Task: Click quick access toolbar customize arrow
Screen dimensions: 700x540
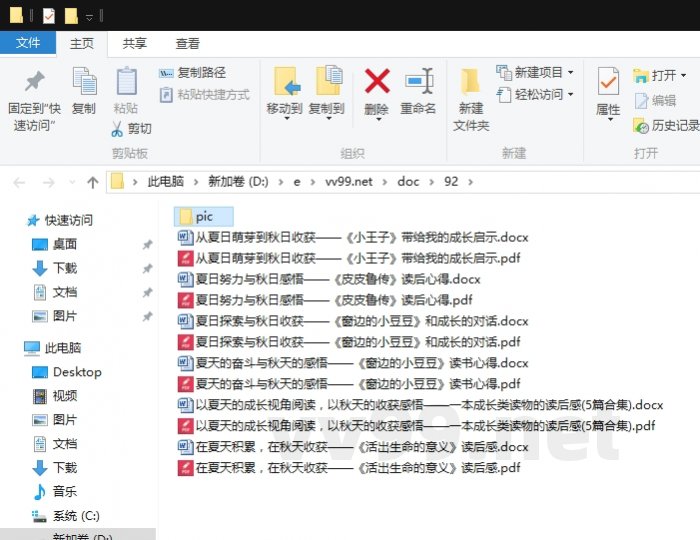Action: [89, 17]
